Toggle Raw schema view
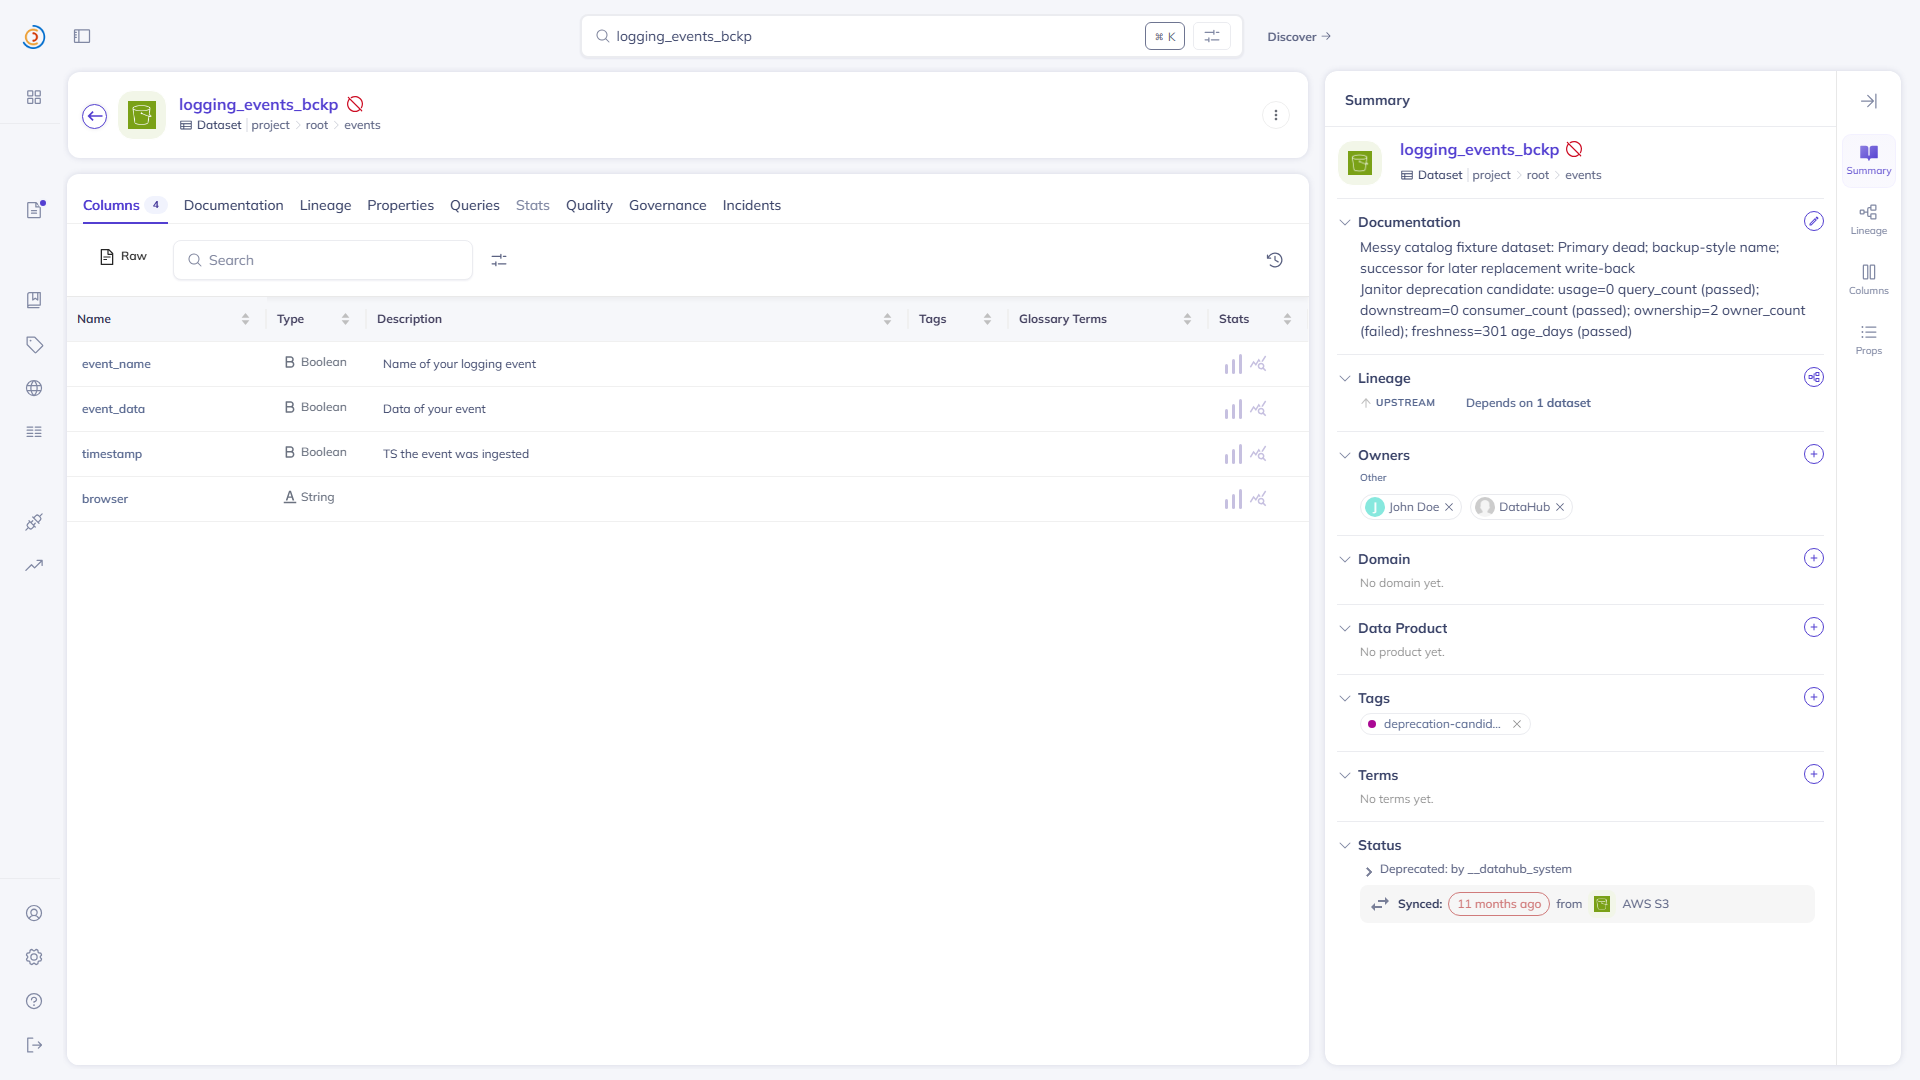 (x=123, y=257)
